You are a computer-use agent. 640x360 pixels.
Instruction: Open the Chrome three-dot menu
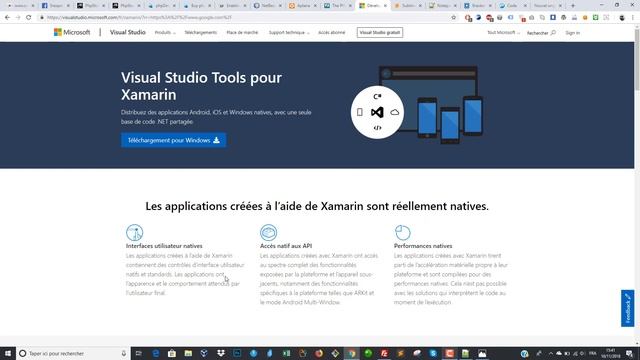(x=633, y=18)
